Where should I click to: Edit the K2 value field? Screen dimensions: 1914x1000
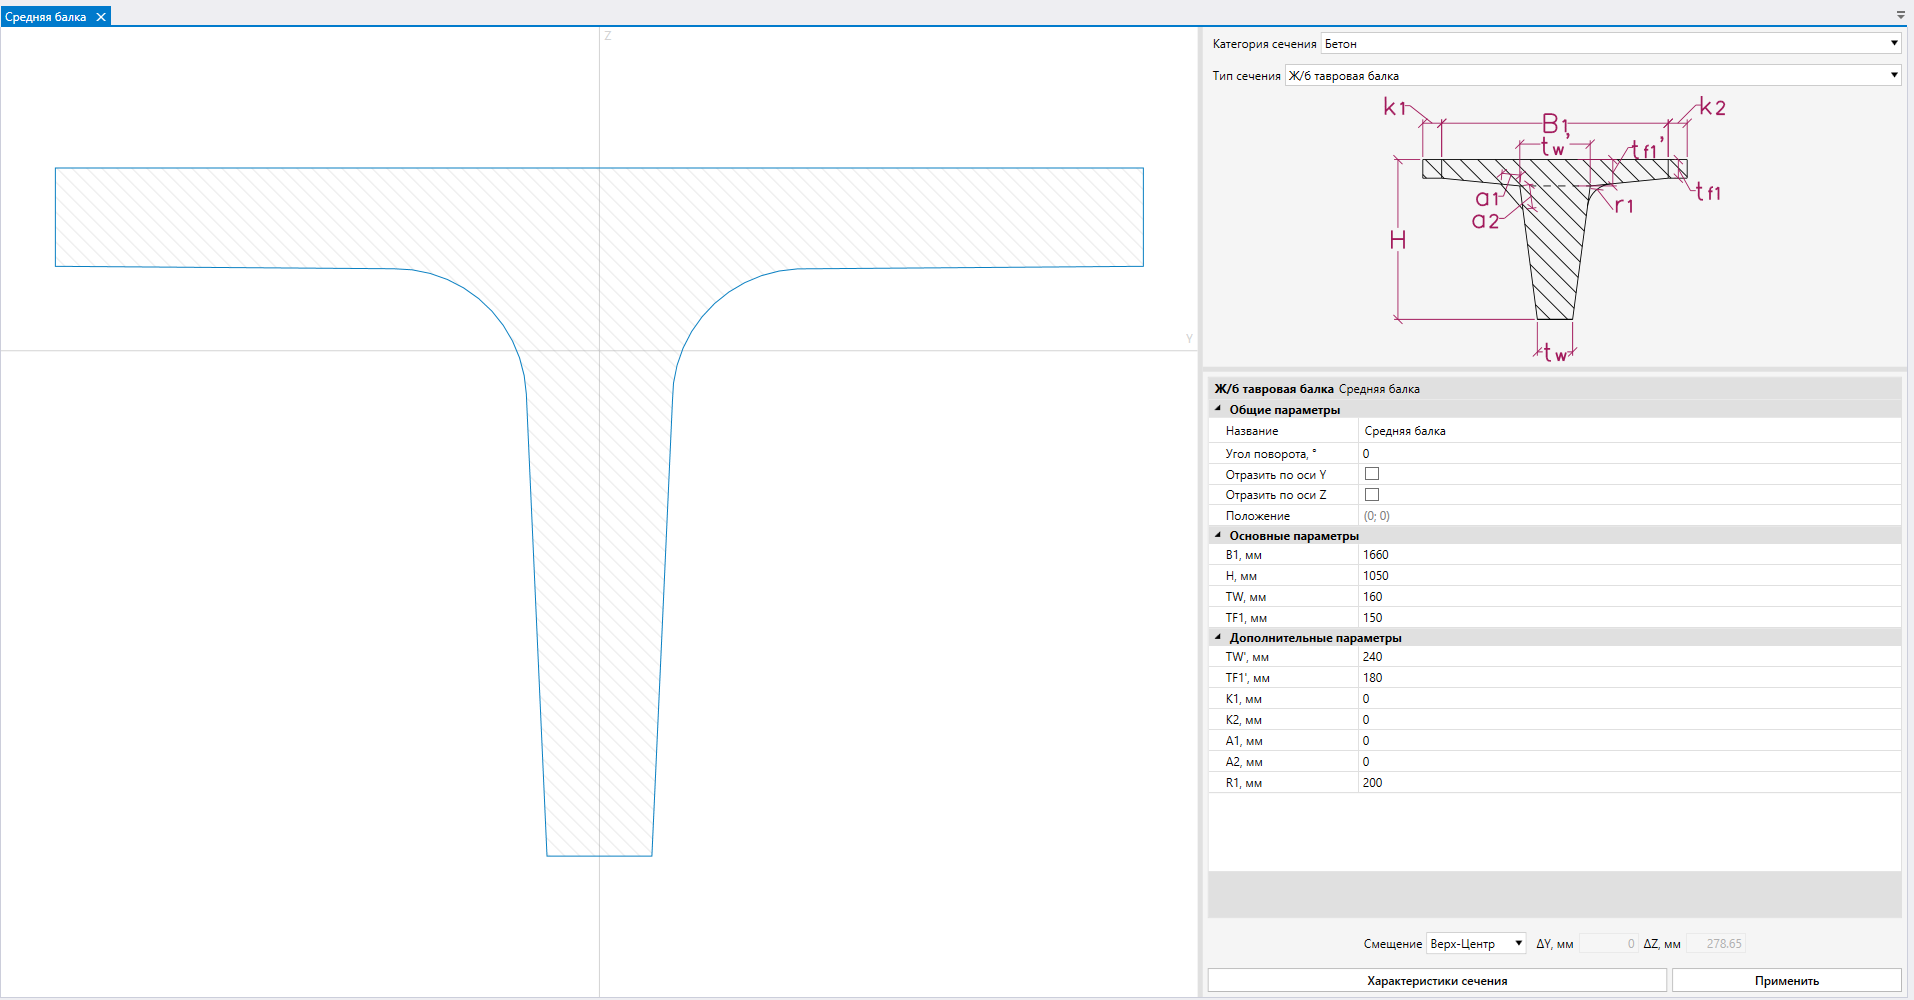click(1630, 720)
